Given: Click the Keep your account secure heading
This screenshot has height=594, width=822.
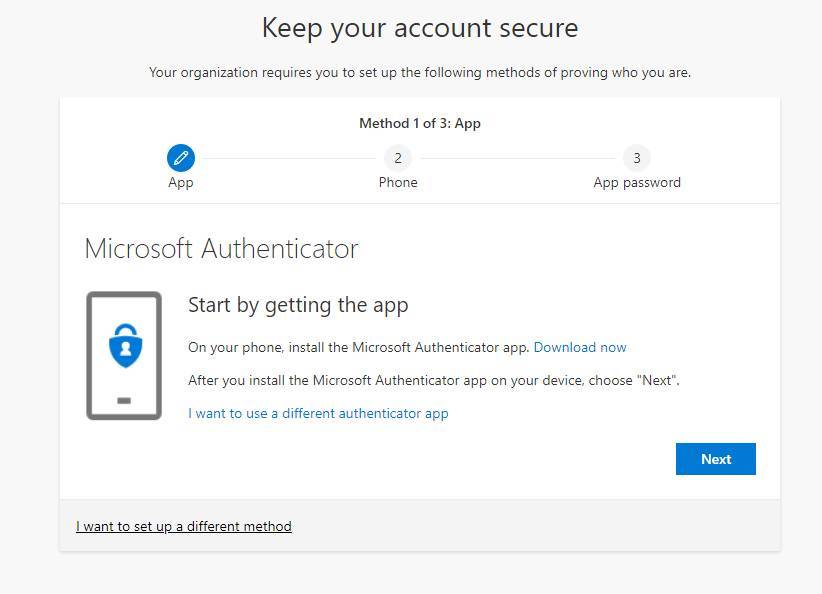Looking at the screenshot, I should coord(420,28).
